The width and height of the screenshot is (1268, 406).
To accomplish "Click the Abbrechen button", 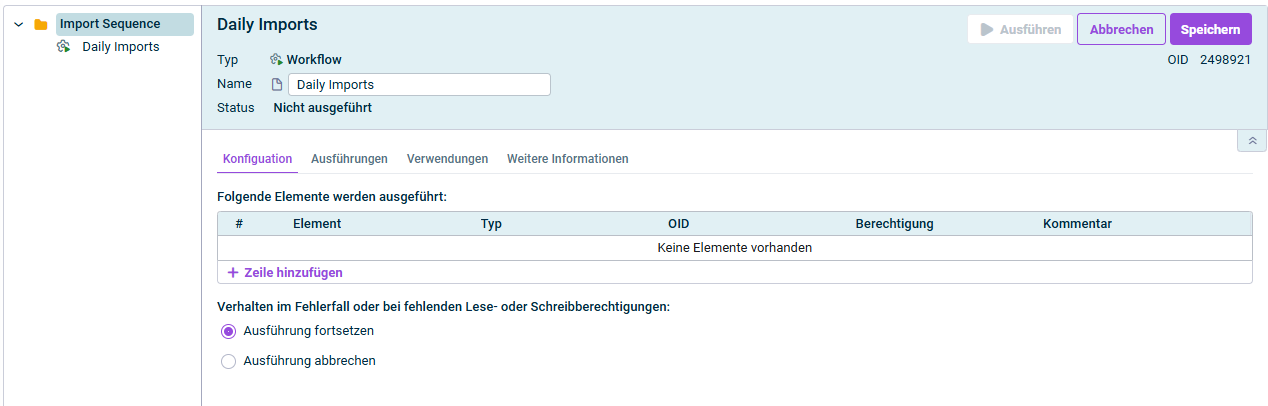I will 1121,30.
